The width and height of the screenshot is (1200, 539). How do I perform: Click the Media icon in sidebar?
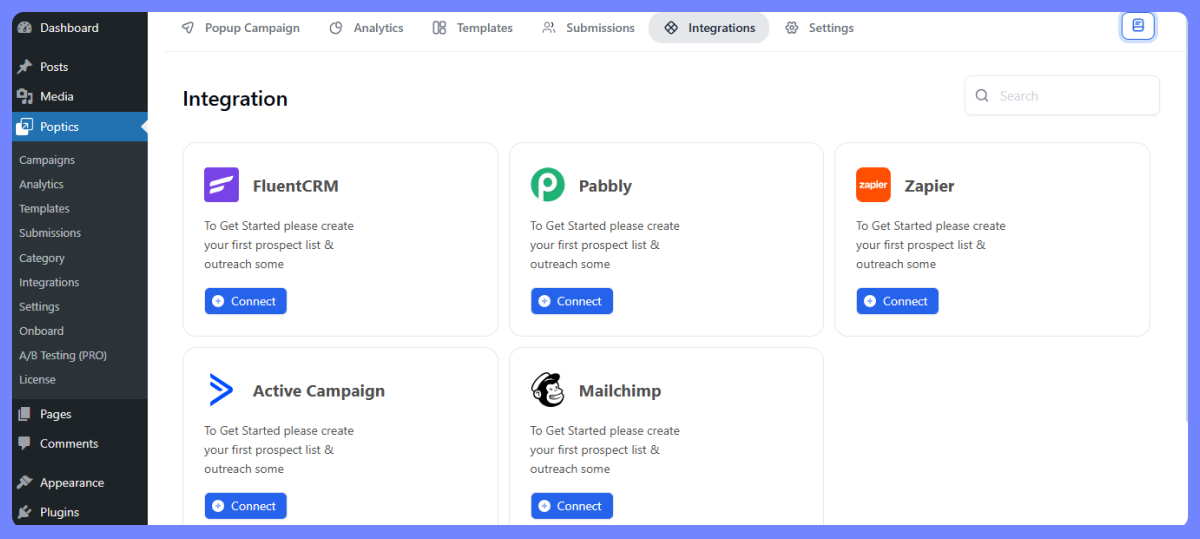(25, 97)
